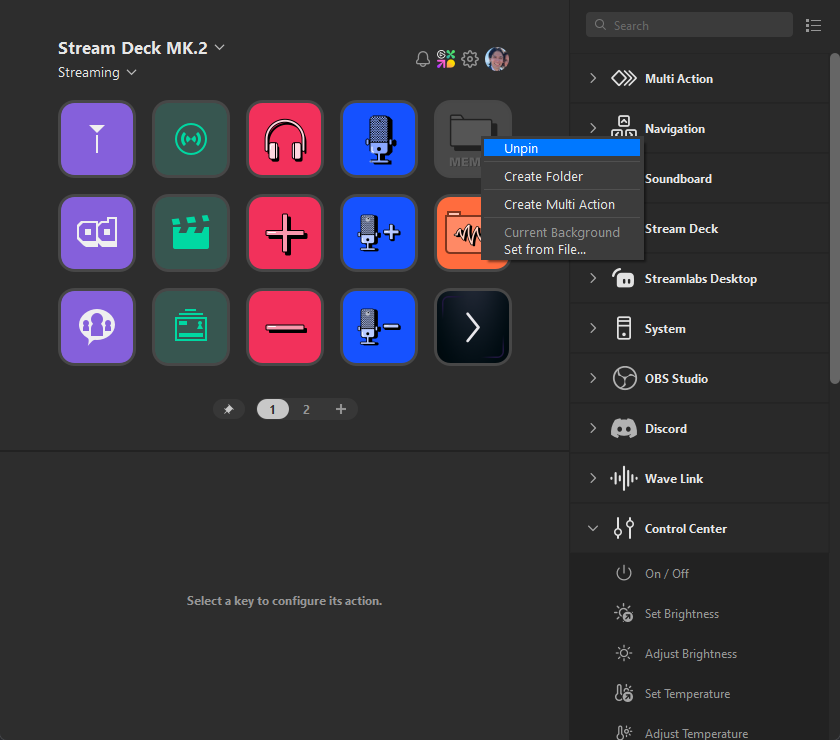Select the On / Off action
840x740 pixels.
coord(700,573)
